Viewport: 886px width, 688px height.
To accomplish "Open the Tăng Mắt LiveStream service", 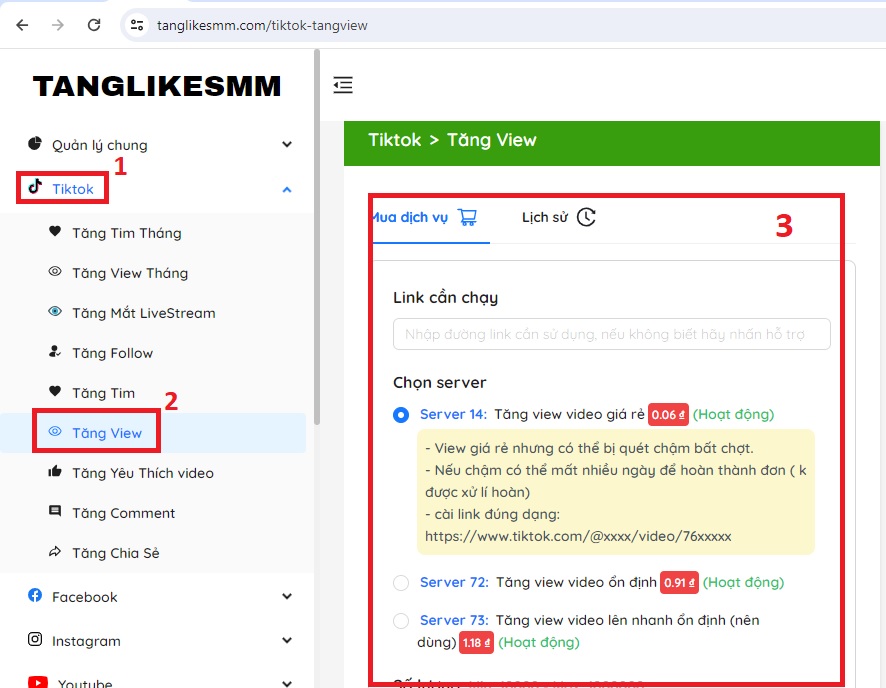I will pos(144,313).
